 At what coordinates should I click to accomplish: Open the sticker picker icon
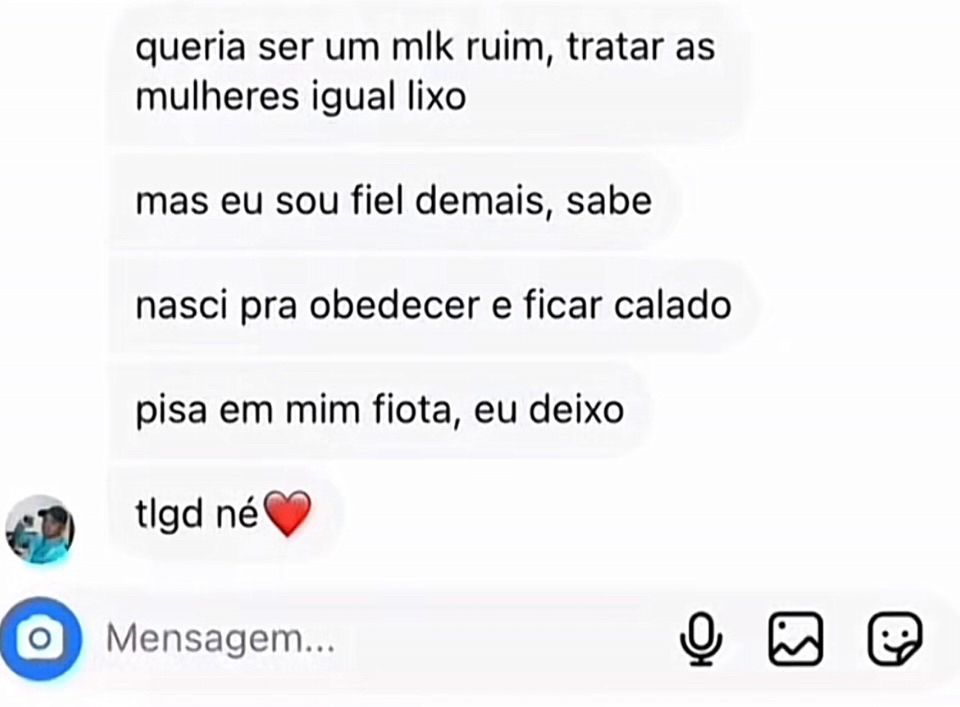click(894, 638)
